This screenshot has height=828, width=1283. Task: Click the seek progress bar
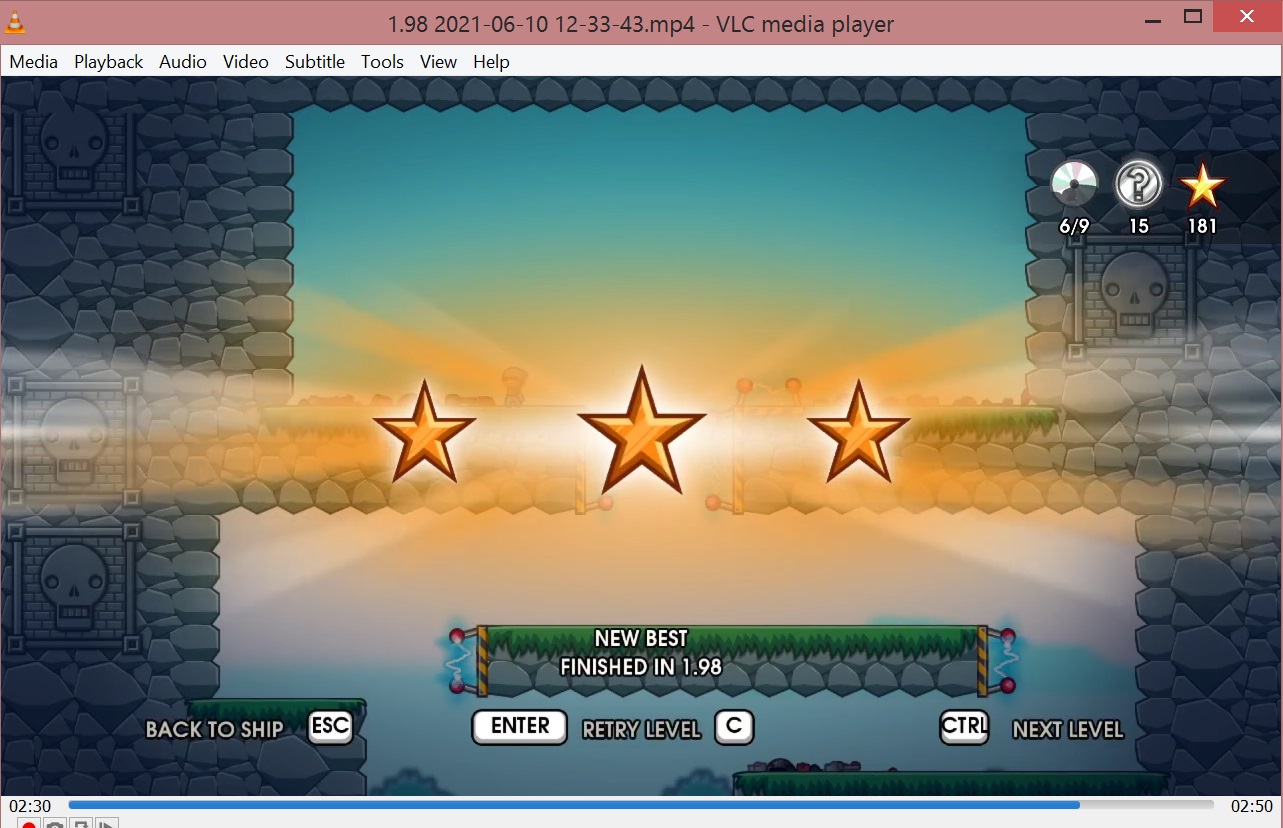coord(641,805)
